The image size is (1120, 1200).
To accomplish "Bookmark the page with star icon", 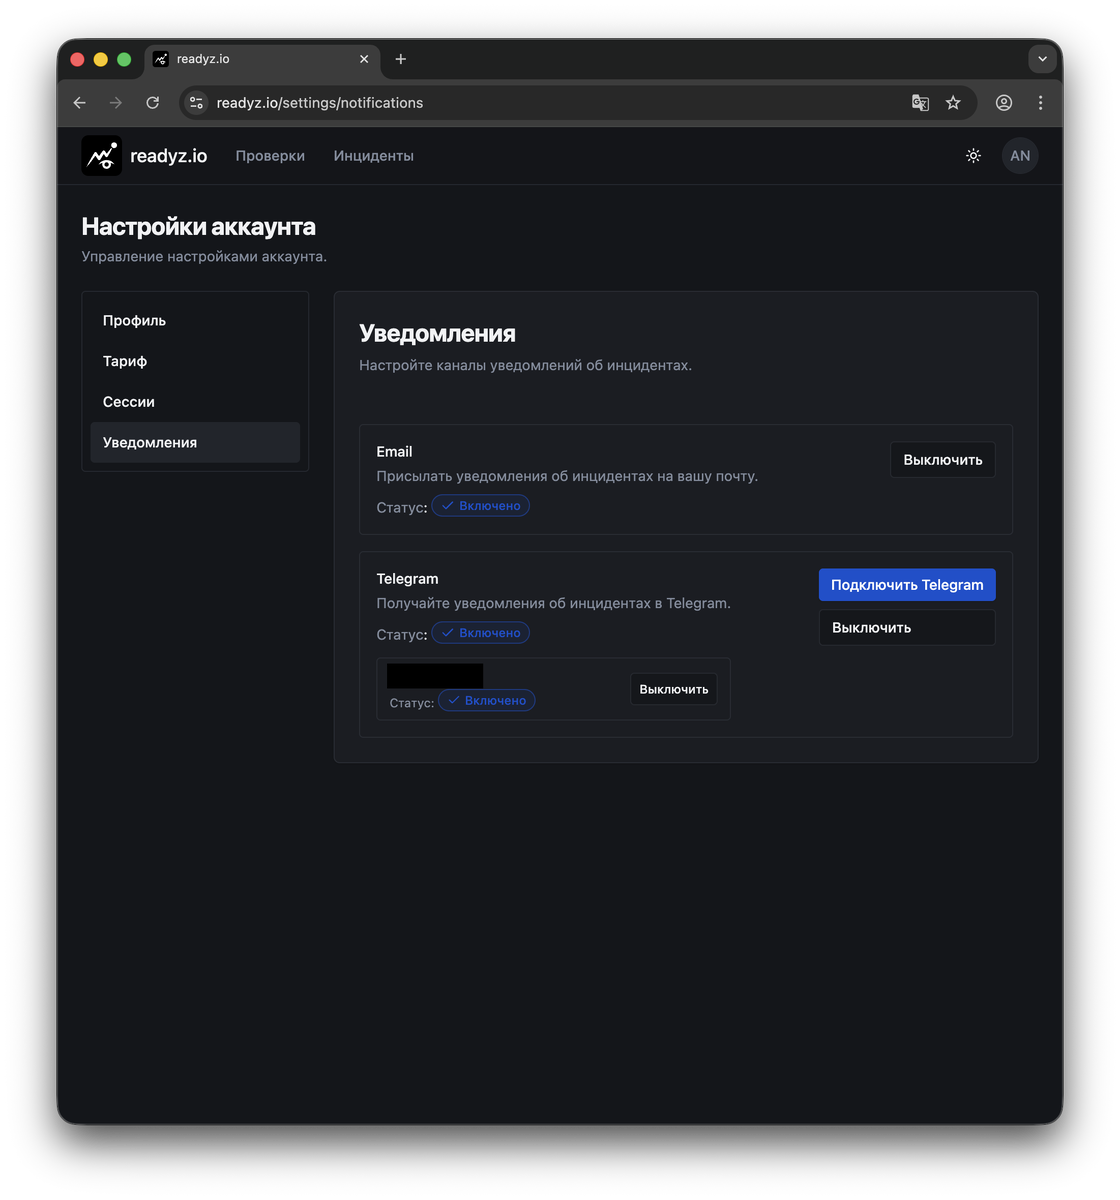I will tap(953, 103).
